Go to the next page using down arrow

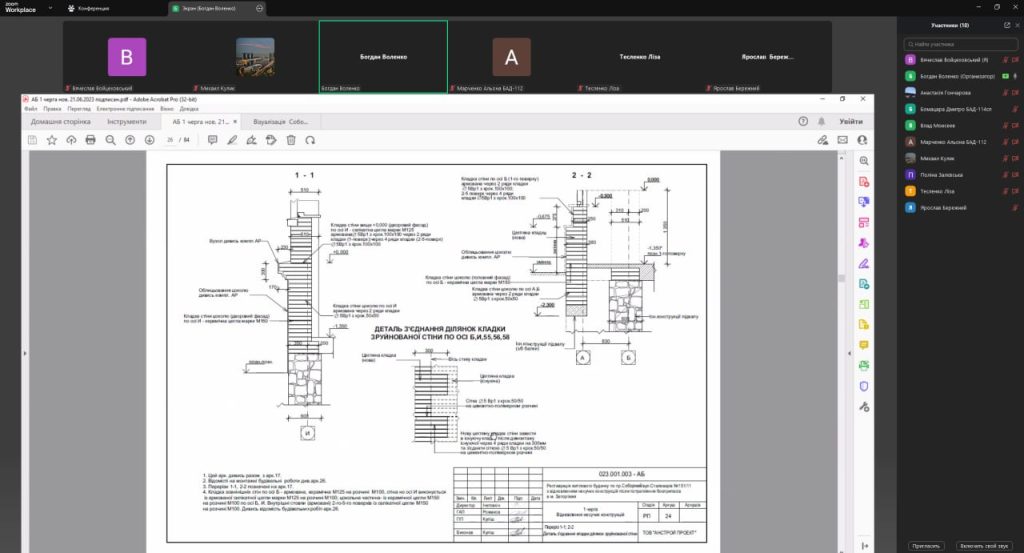pos(149,140)
